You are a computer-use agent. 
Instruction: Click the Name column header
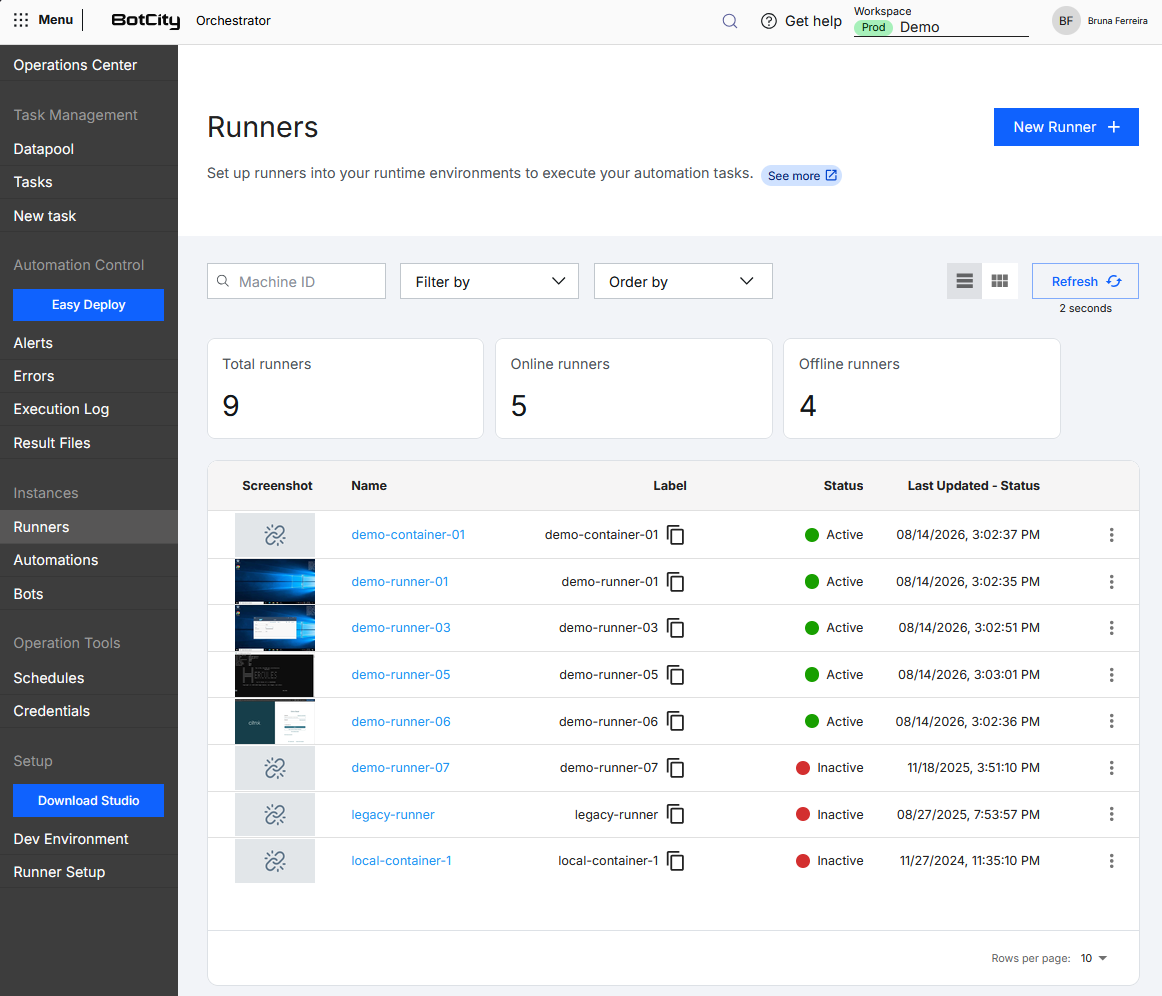click(x=369, y=485)
